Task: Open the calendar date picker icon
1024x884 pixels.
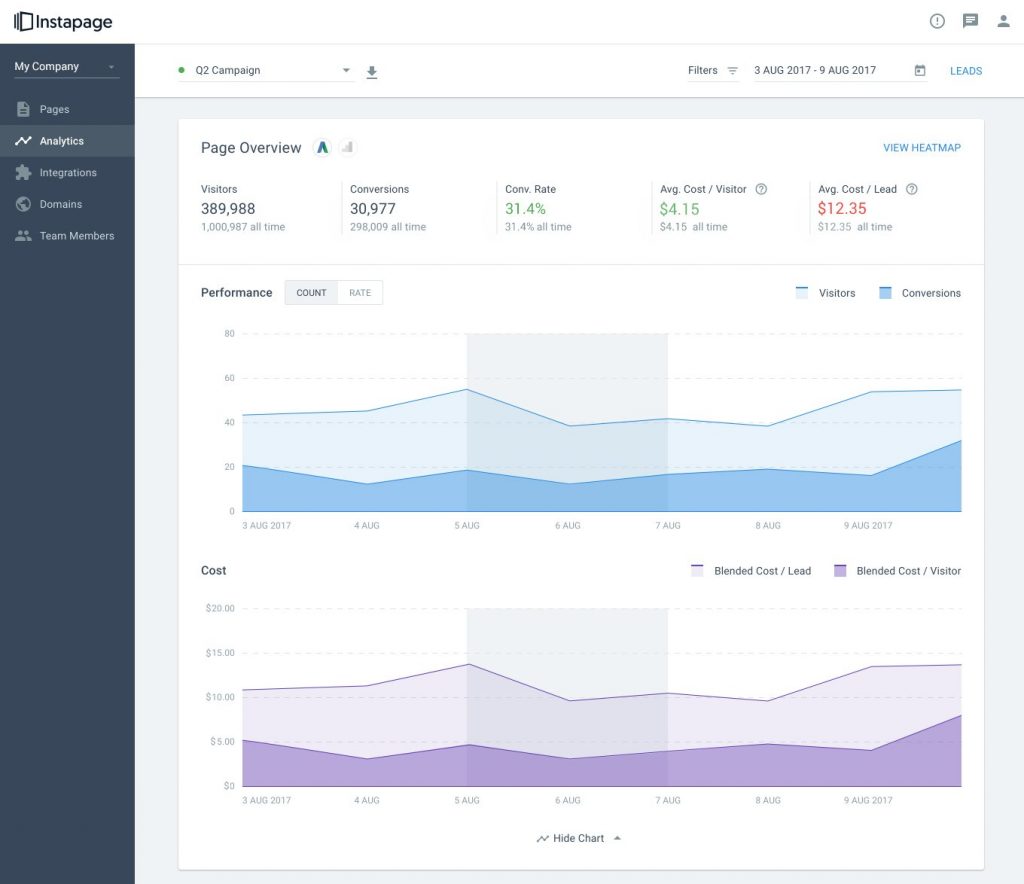Action: pyautogui.click(x=920, y=71)
